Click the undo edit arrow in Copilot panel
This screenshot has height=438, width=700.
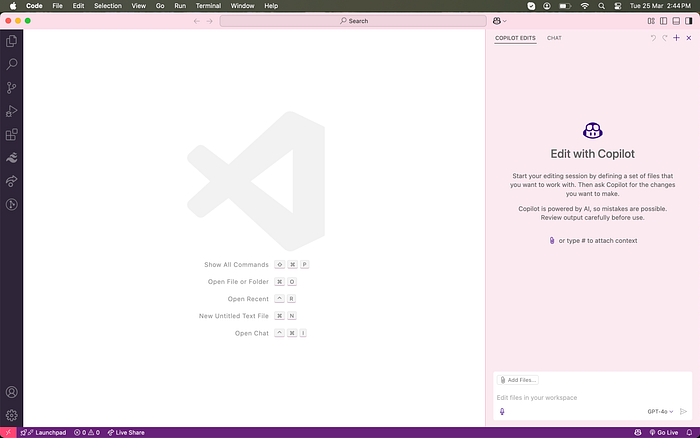[653, 38]
